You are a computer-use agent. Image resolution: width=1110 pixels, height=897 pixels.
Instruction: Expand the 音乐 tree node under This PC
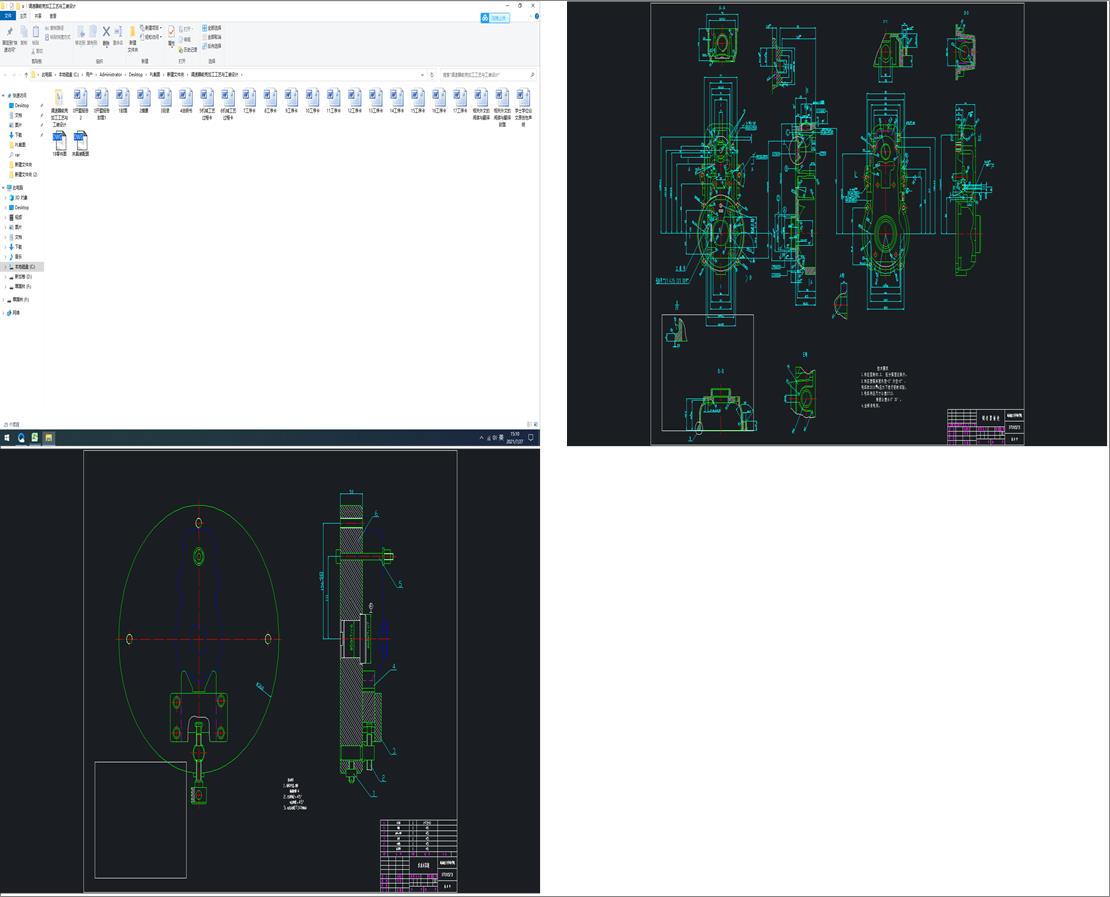pos(6,256)
